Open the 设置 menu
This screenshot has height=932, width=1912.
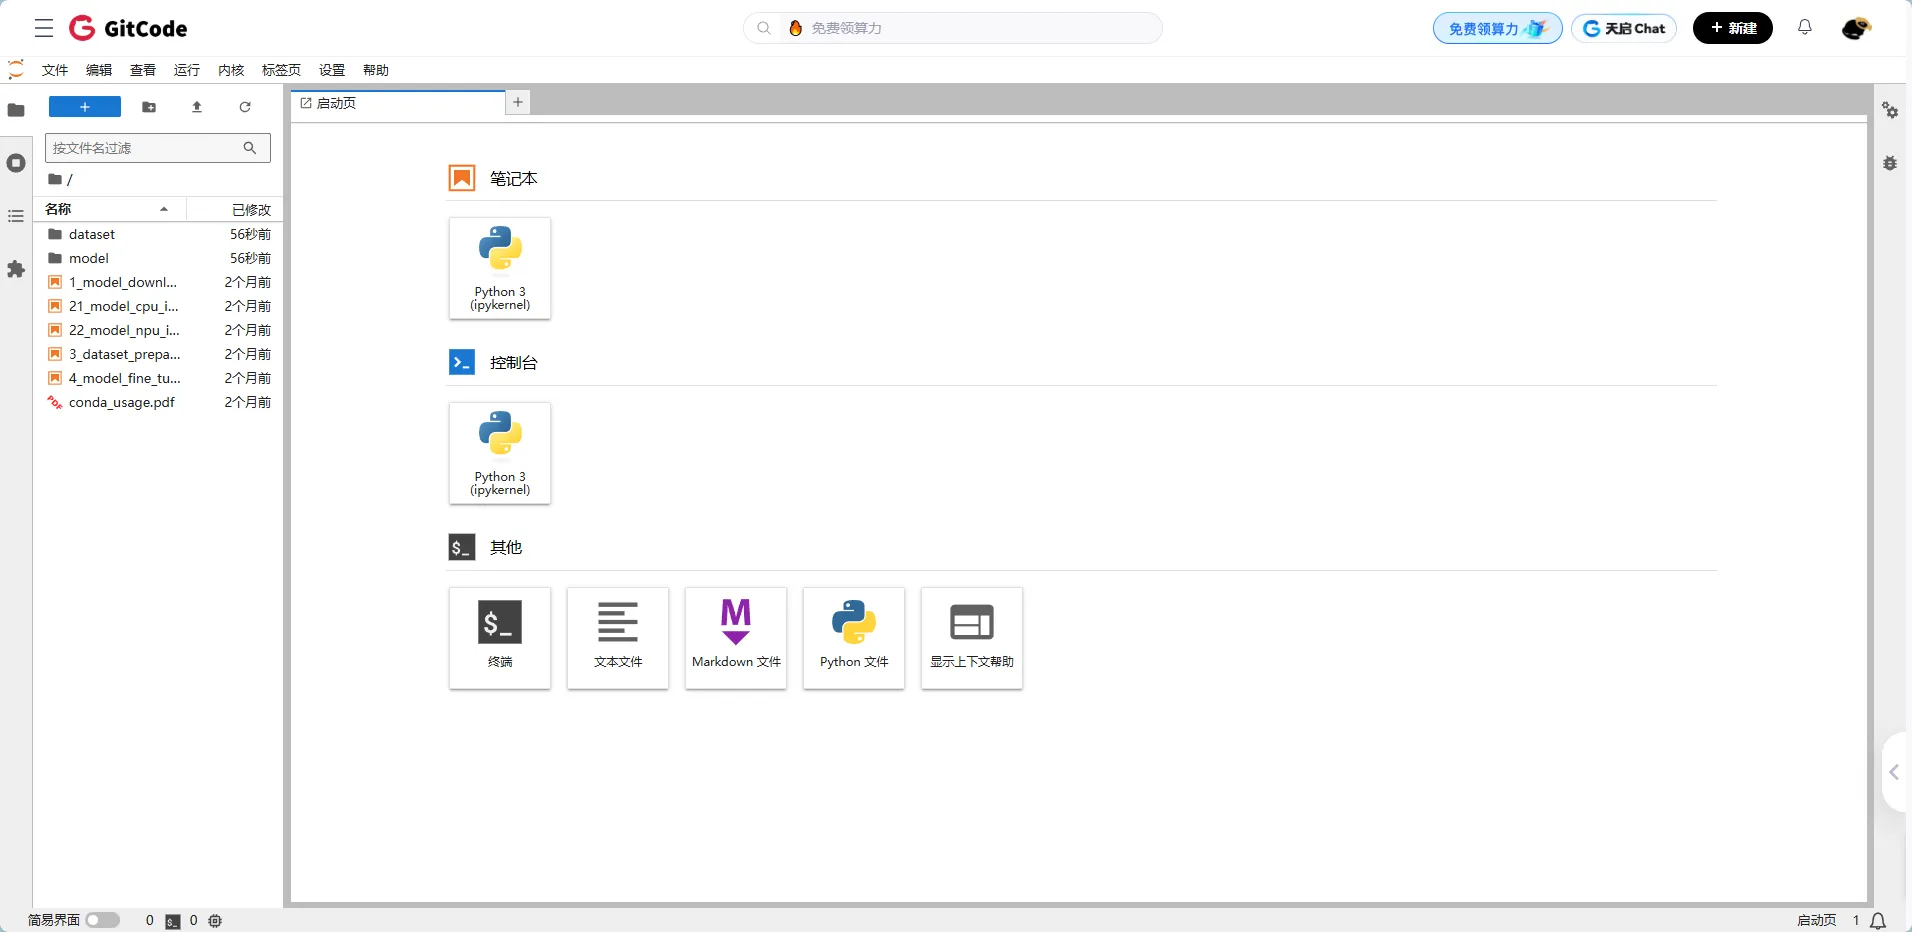point(332,70)
